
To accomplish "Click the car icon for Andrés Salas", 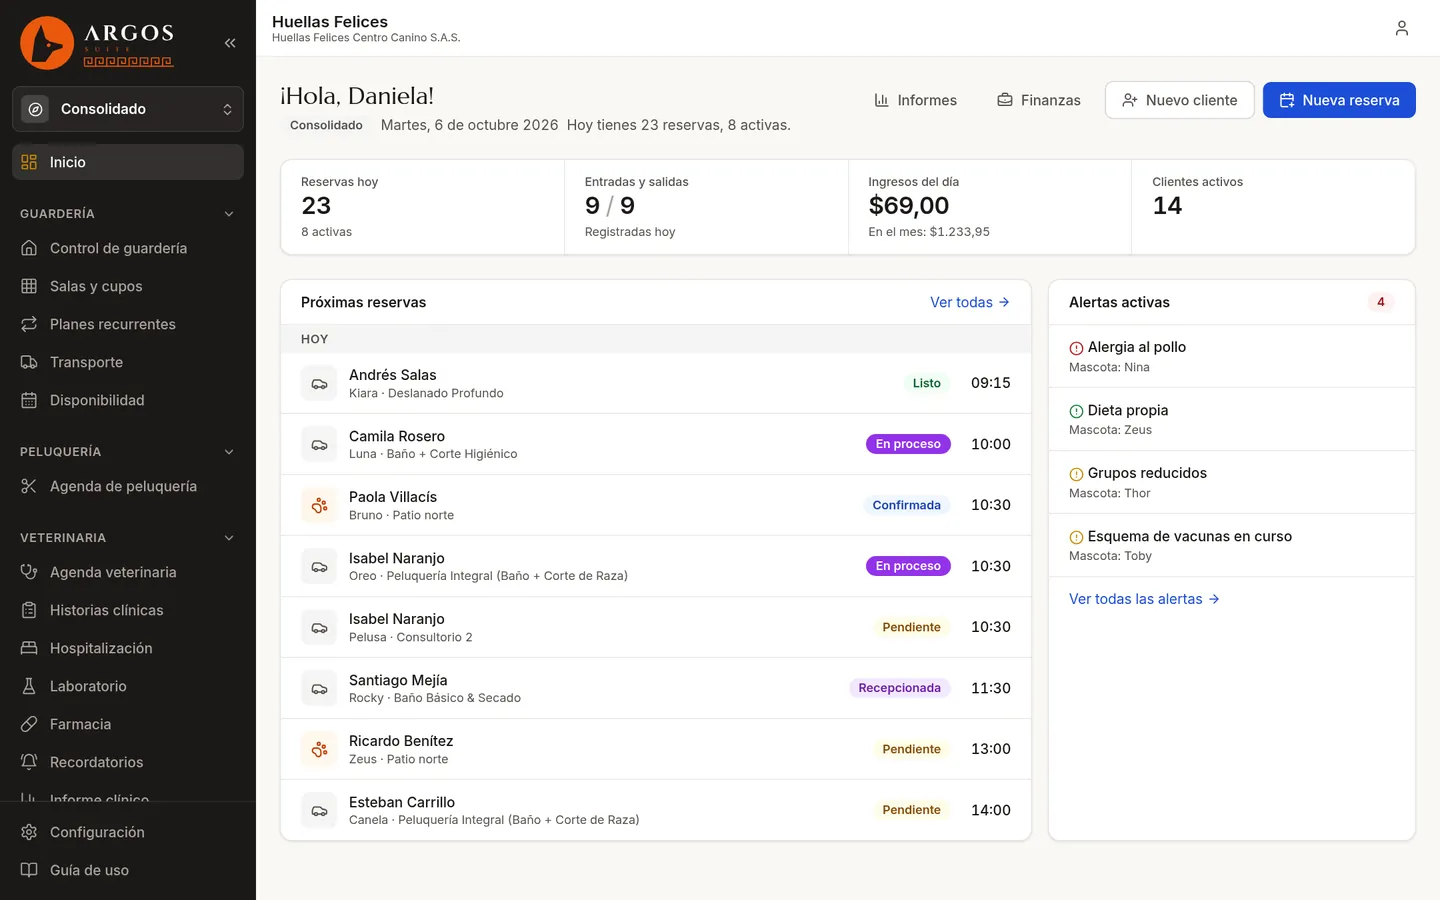I will (x=319, y=383).
